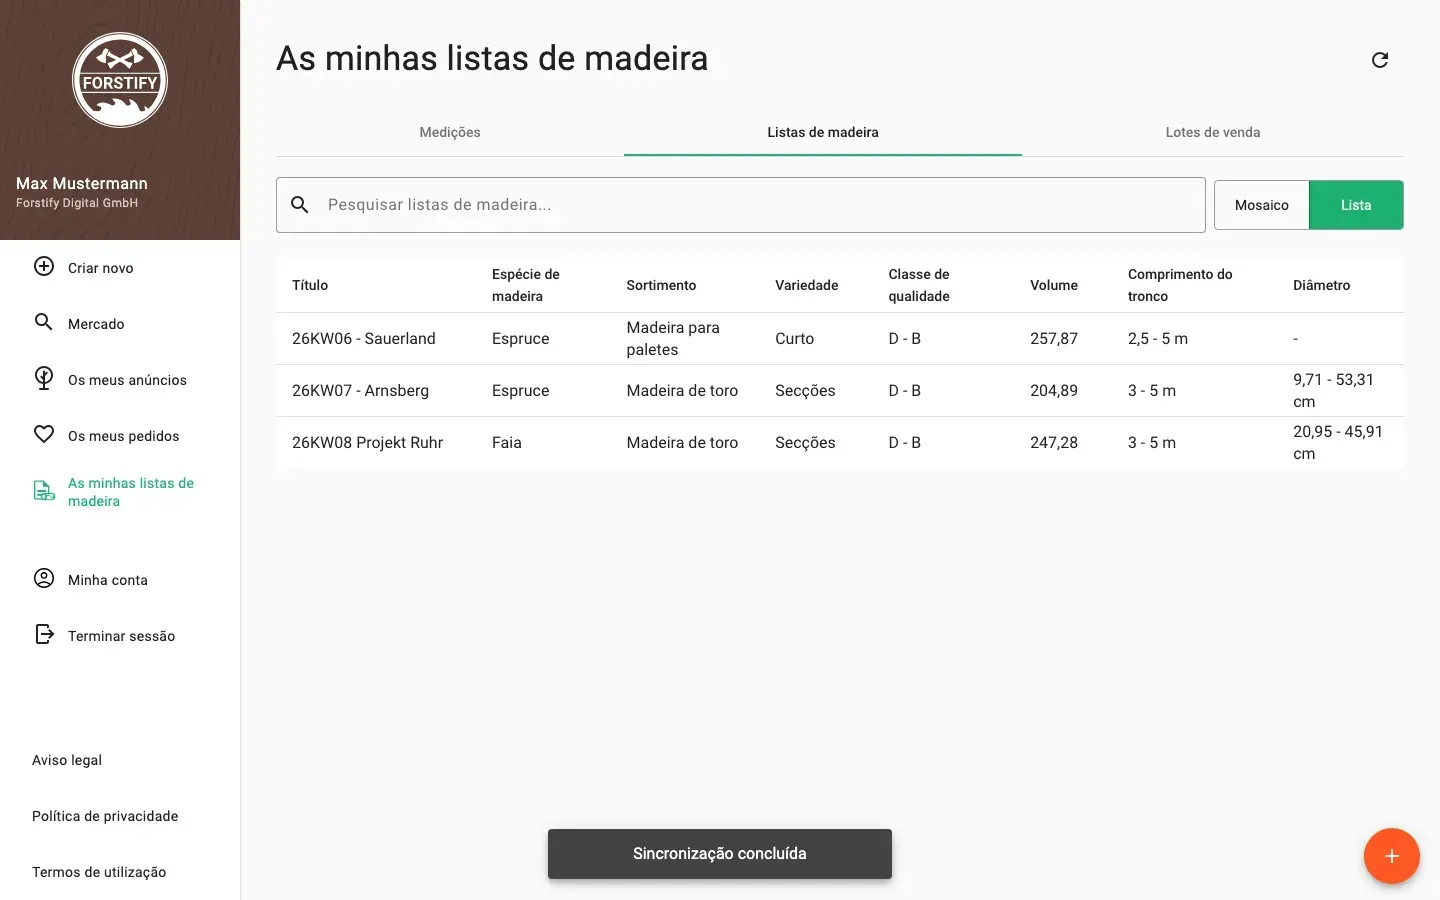1440x900 pixels.
Task: Click the Faia species cell
Action: [507, 442]
